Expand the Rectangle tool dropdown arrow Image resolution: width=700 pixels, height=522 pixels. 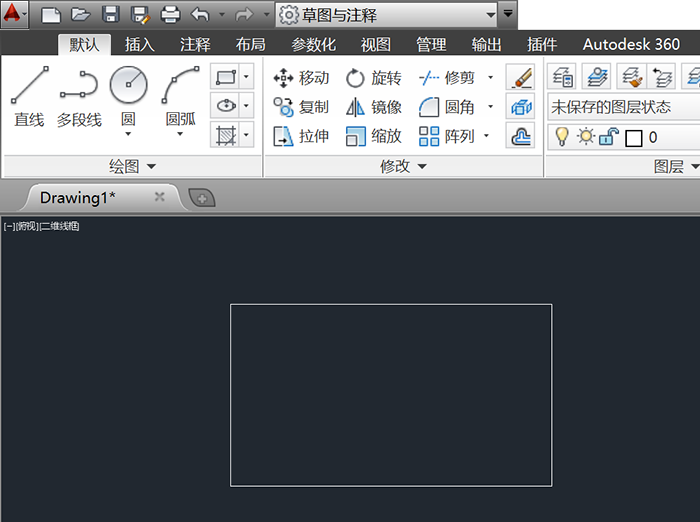coord(246,77)
